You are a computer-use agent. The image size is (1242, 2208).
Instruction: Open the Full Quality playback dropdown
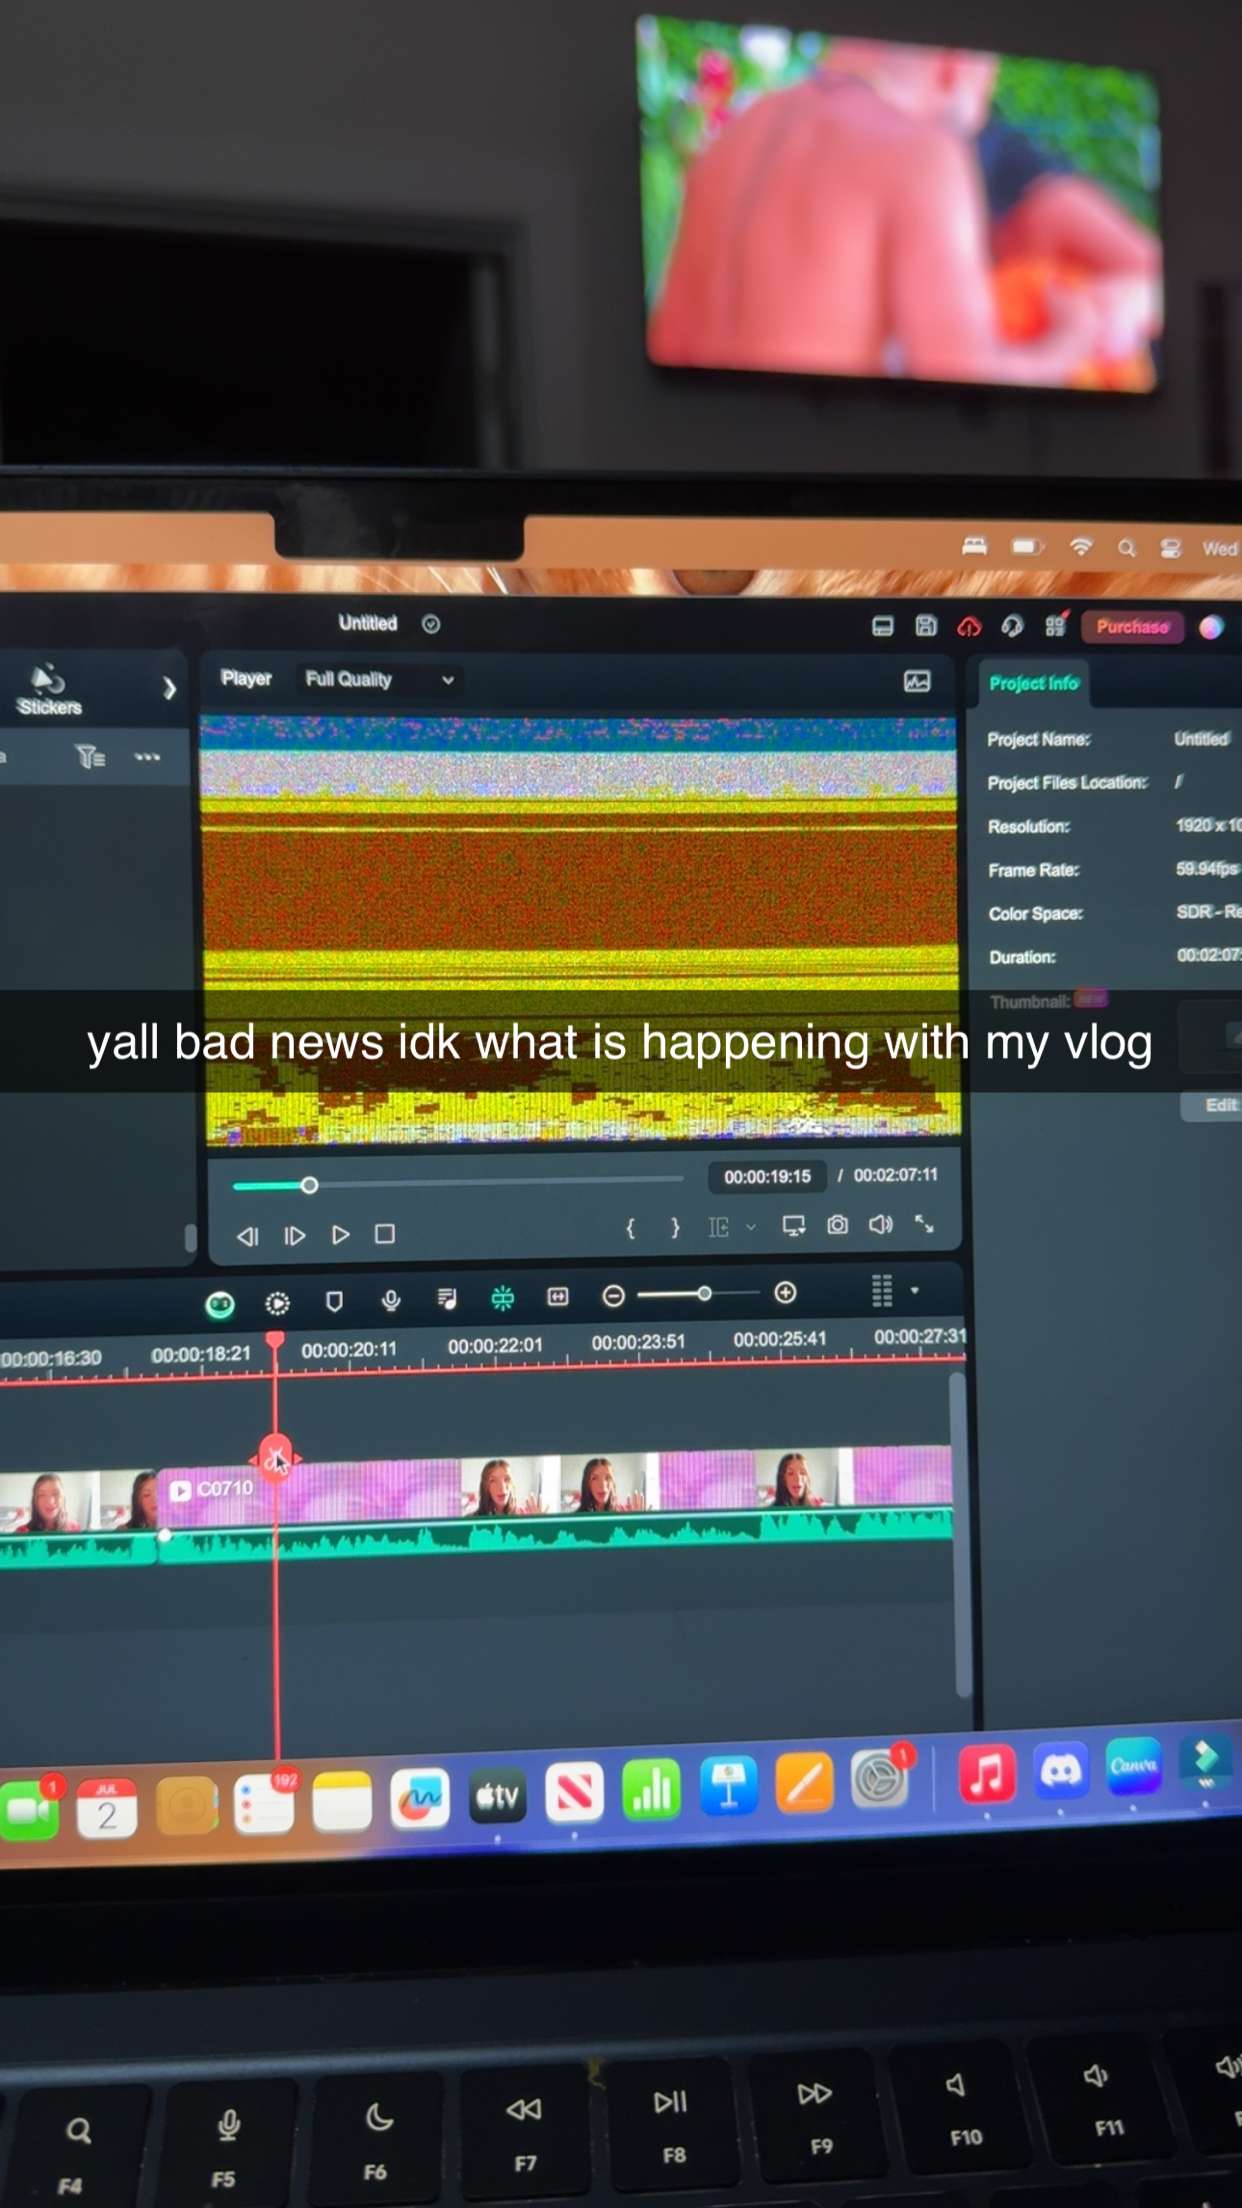click(380, 679)
